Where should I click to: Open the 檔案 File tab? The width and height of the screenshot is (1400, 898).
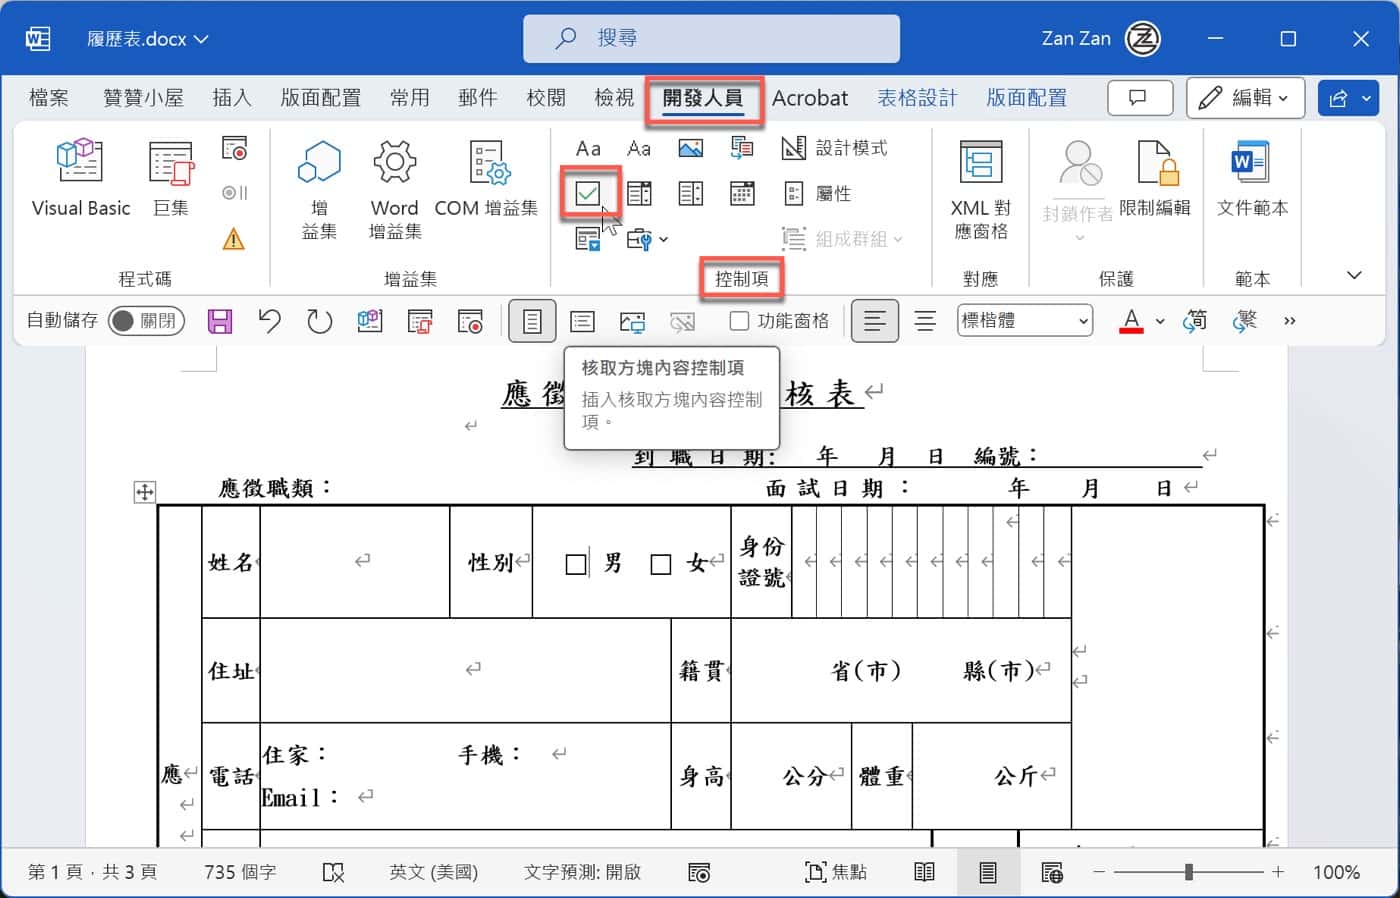[x=49, y=97]
